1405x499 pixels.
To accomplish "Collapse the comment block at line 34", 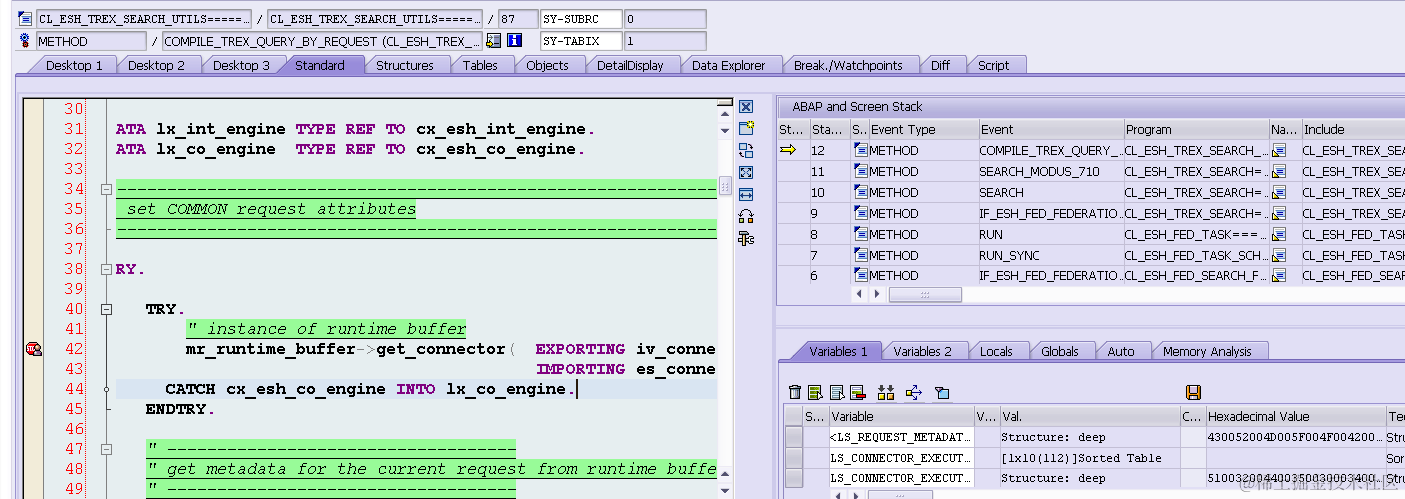I will [x=106, y=189].
